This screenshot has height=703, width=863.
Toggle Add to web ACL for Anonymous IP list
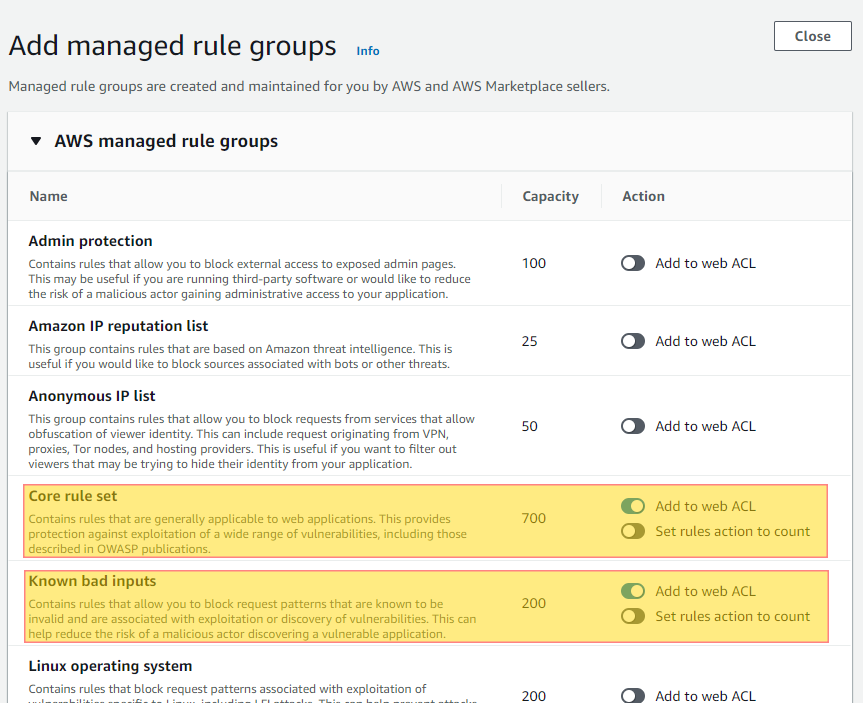(633, 426)
